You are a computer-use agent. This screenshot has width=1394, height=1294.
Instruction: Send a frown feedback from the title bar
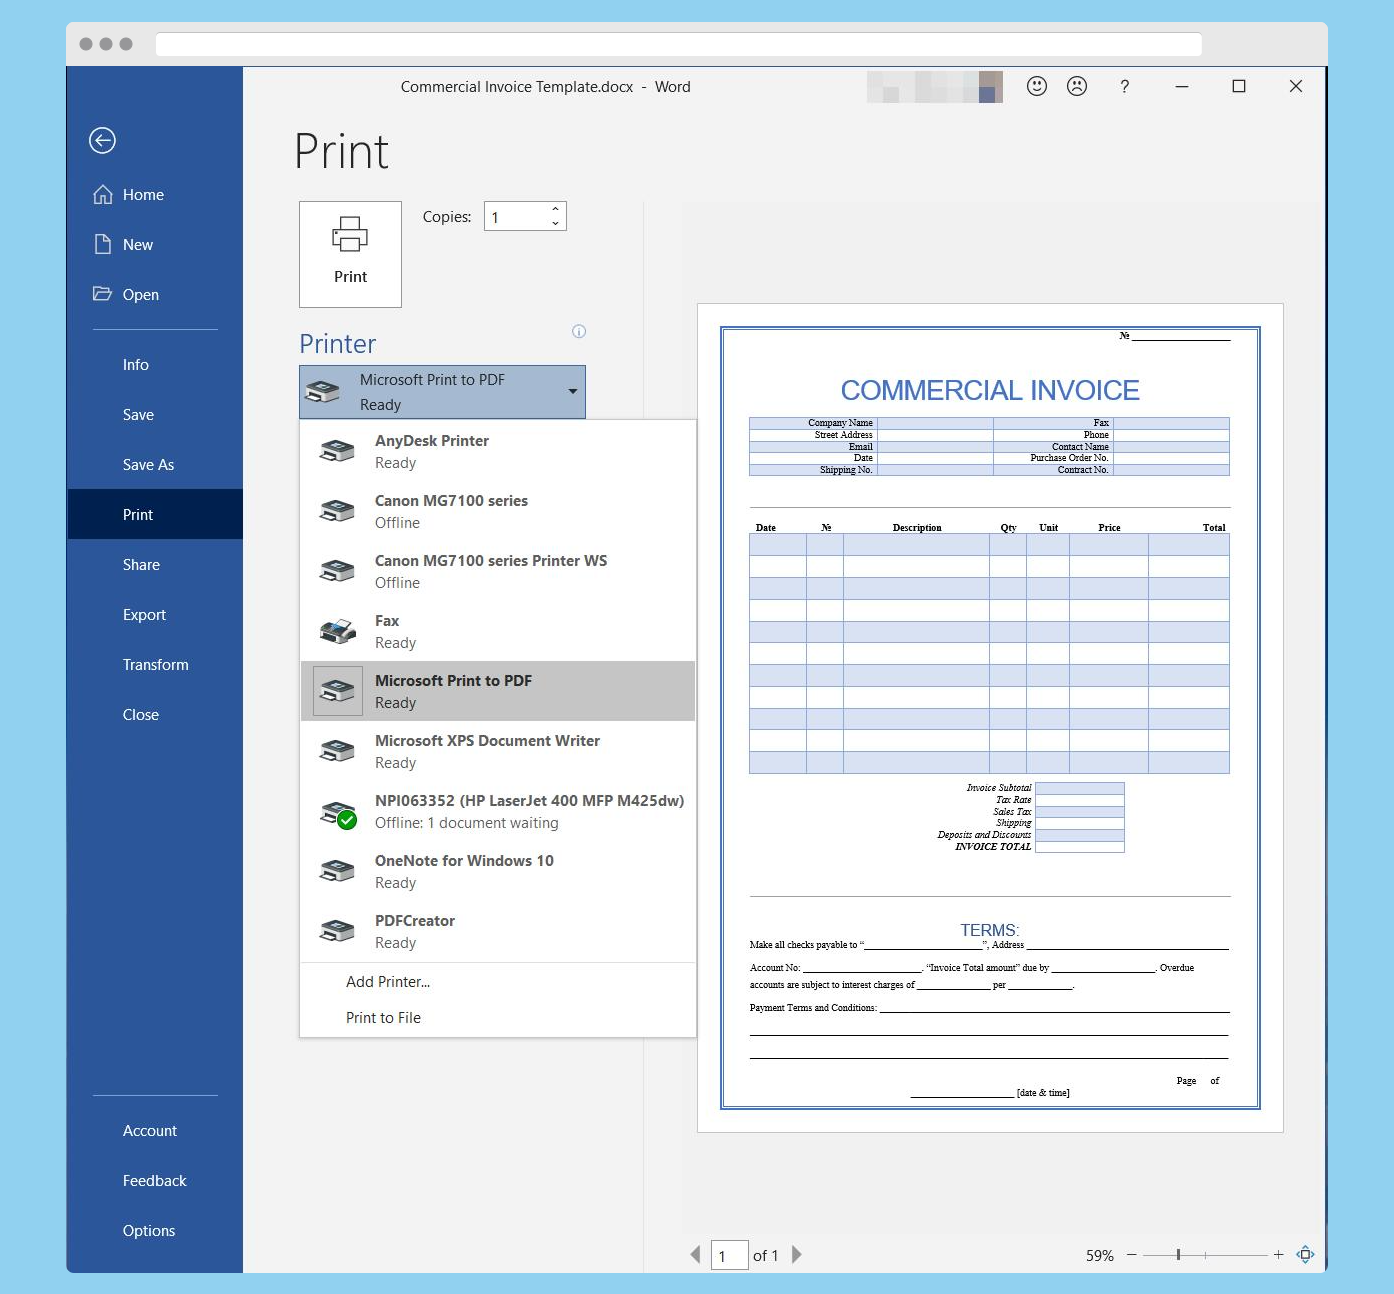click(1076, 87)
